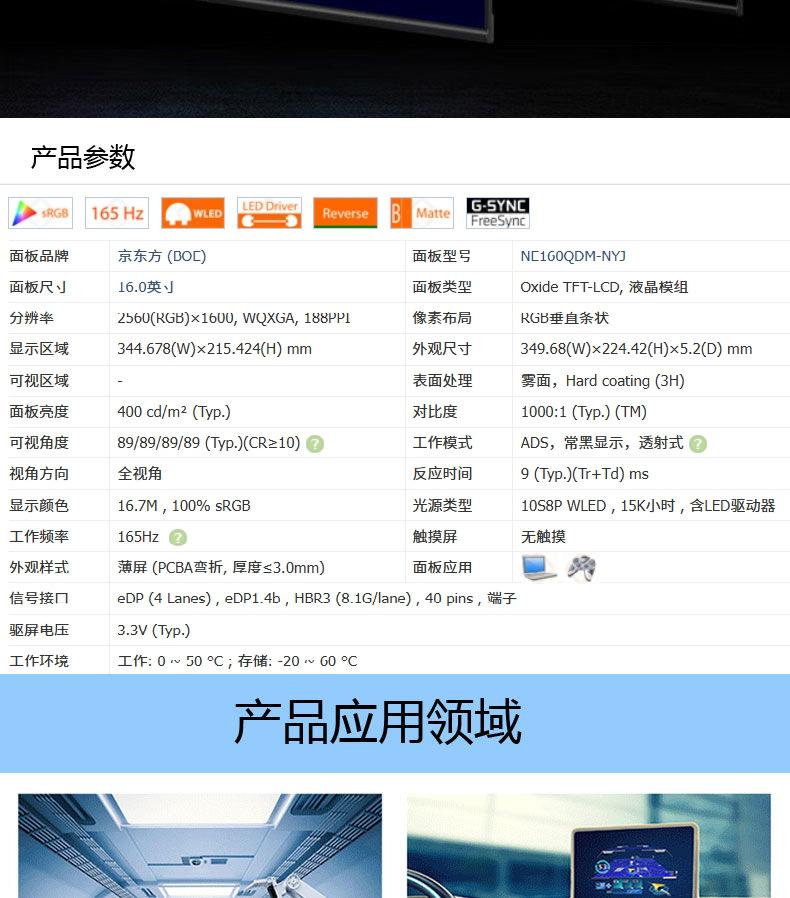Click the 面板品牌 row label
This screenshot has height=898, width=790.
(x=39, y=256)
